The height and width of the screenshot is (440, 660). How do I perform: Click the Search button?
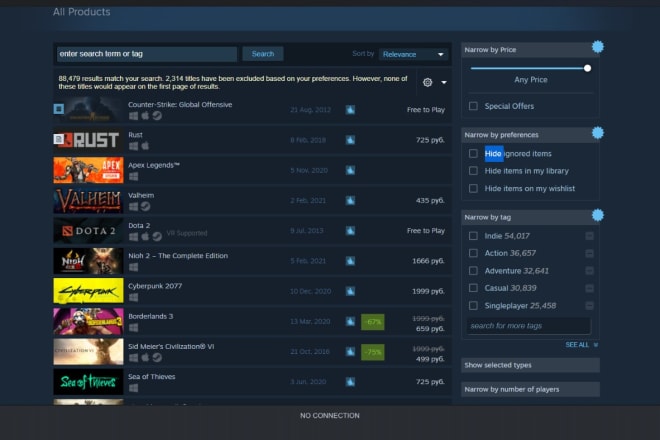click(263, 54)
